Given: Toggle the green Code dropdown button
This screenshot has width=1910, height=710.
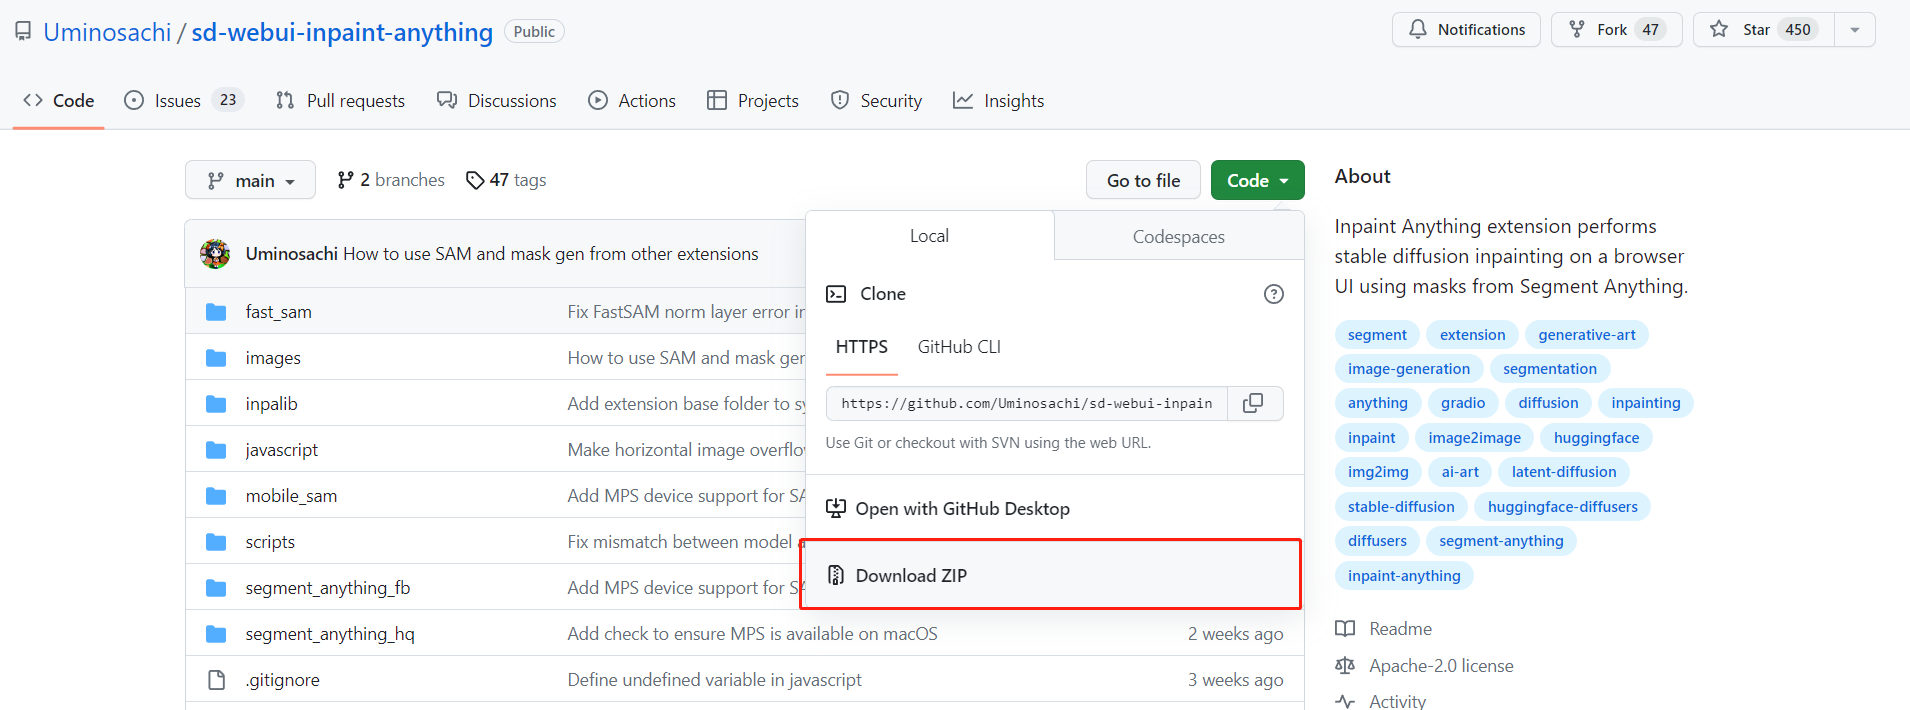Looking at the screenshot, I should pos(1257,180).
